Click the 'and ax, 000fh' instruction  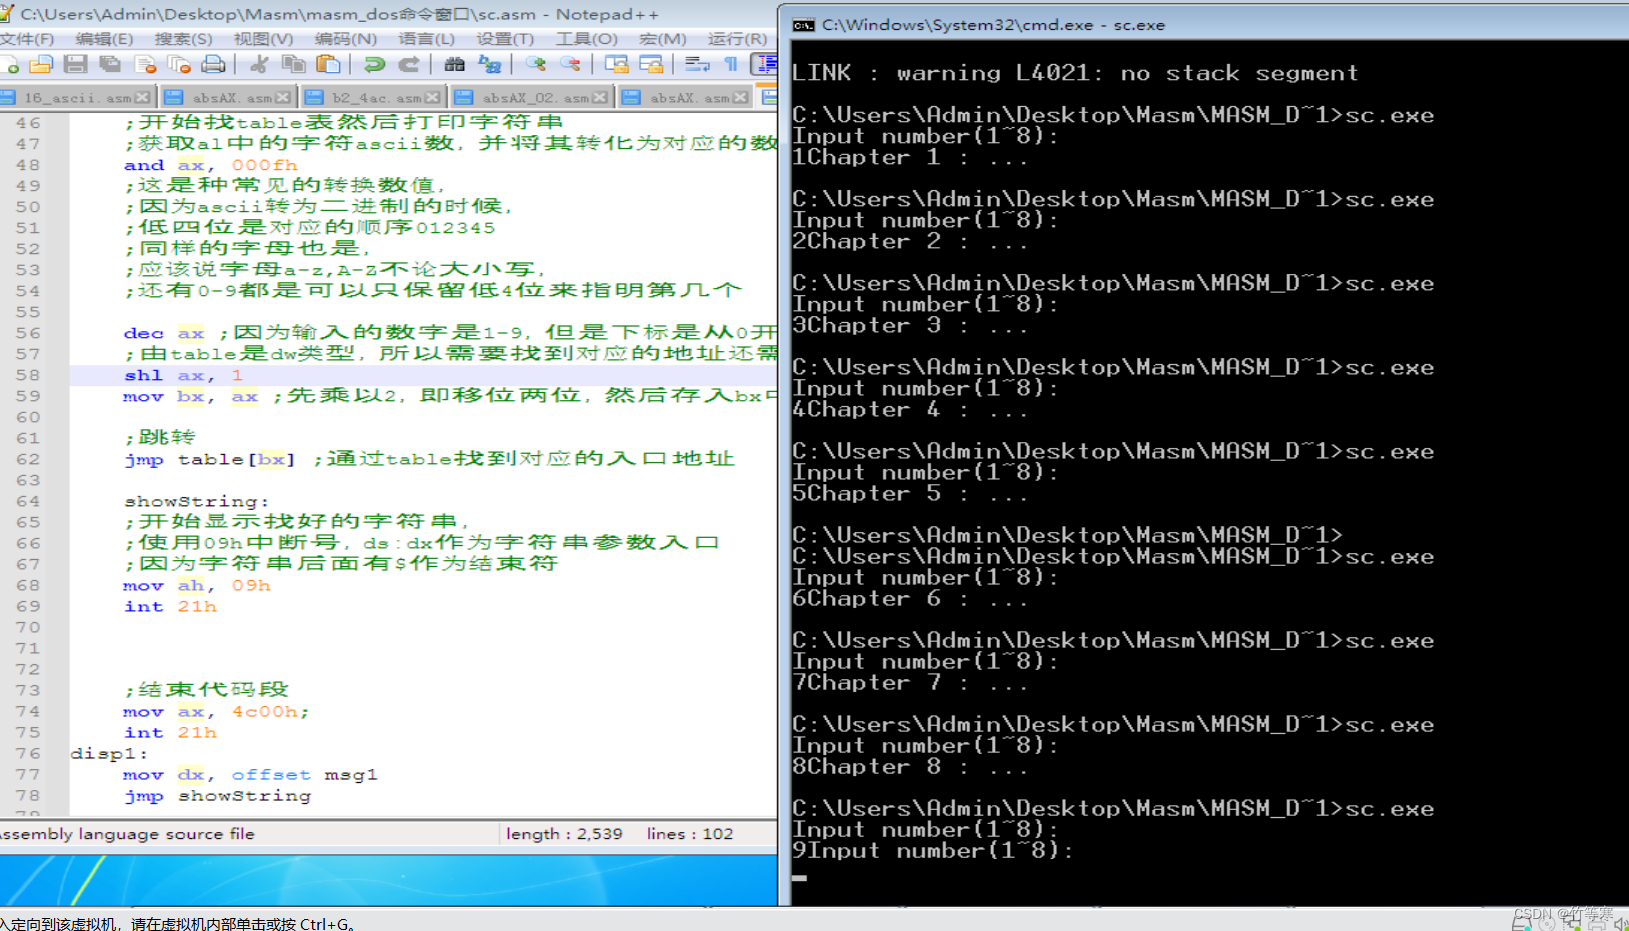click(x=210, y=165)
